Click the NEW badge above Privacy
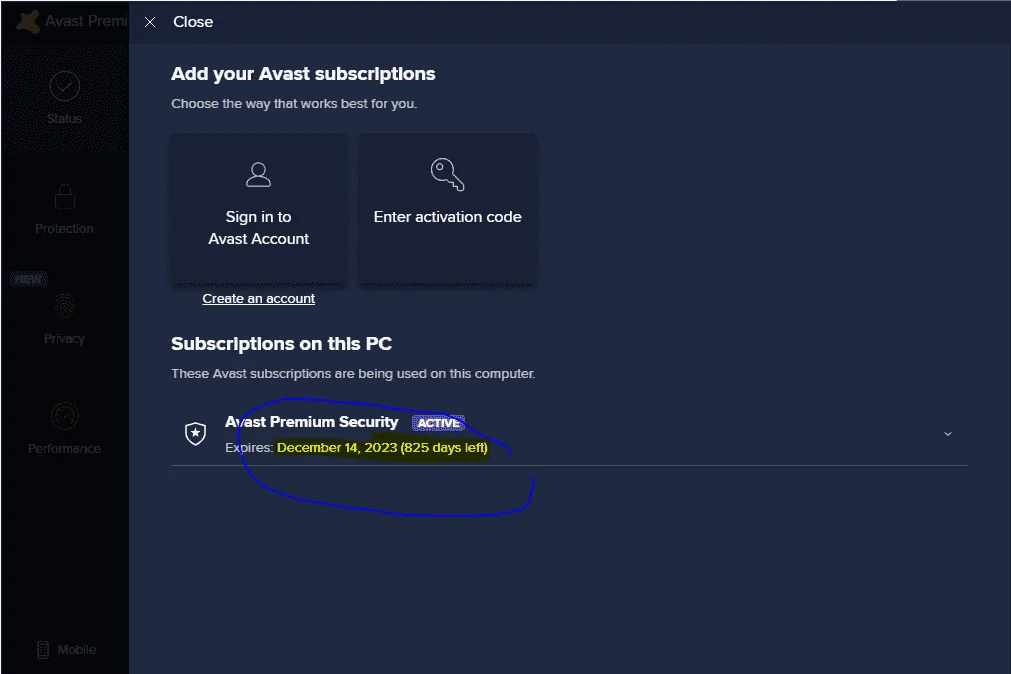 coord(28,279)
